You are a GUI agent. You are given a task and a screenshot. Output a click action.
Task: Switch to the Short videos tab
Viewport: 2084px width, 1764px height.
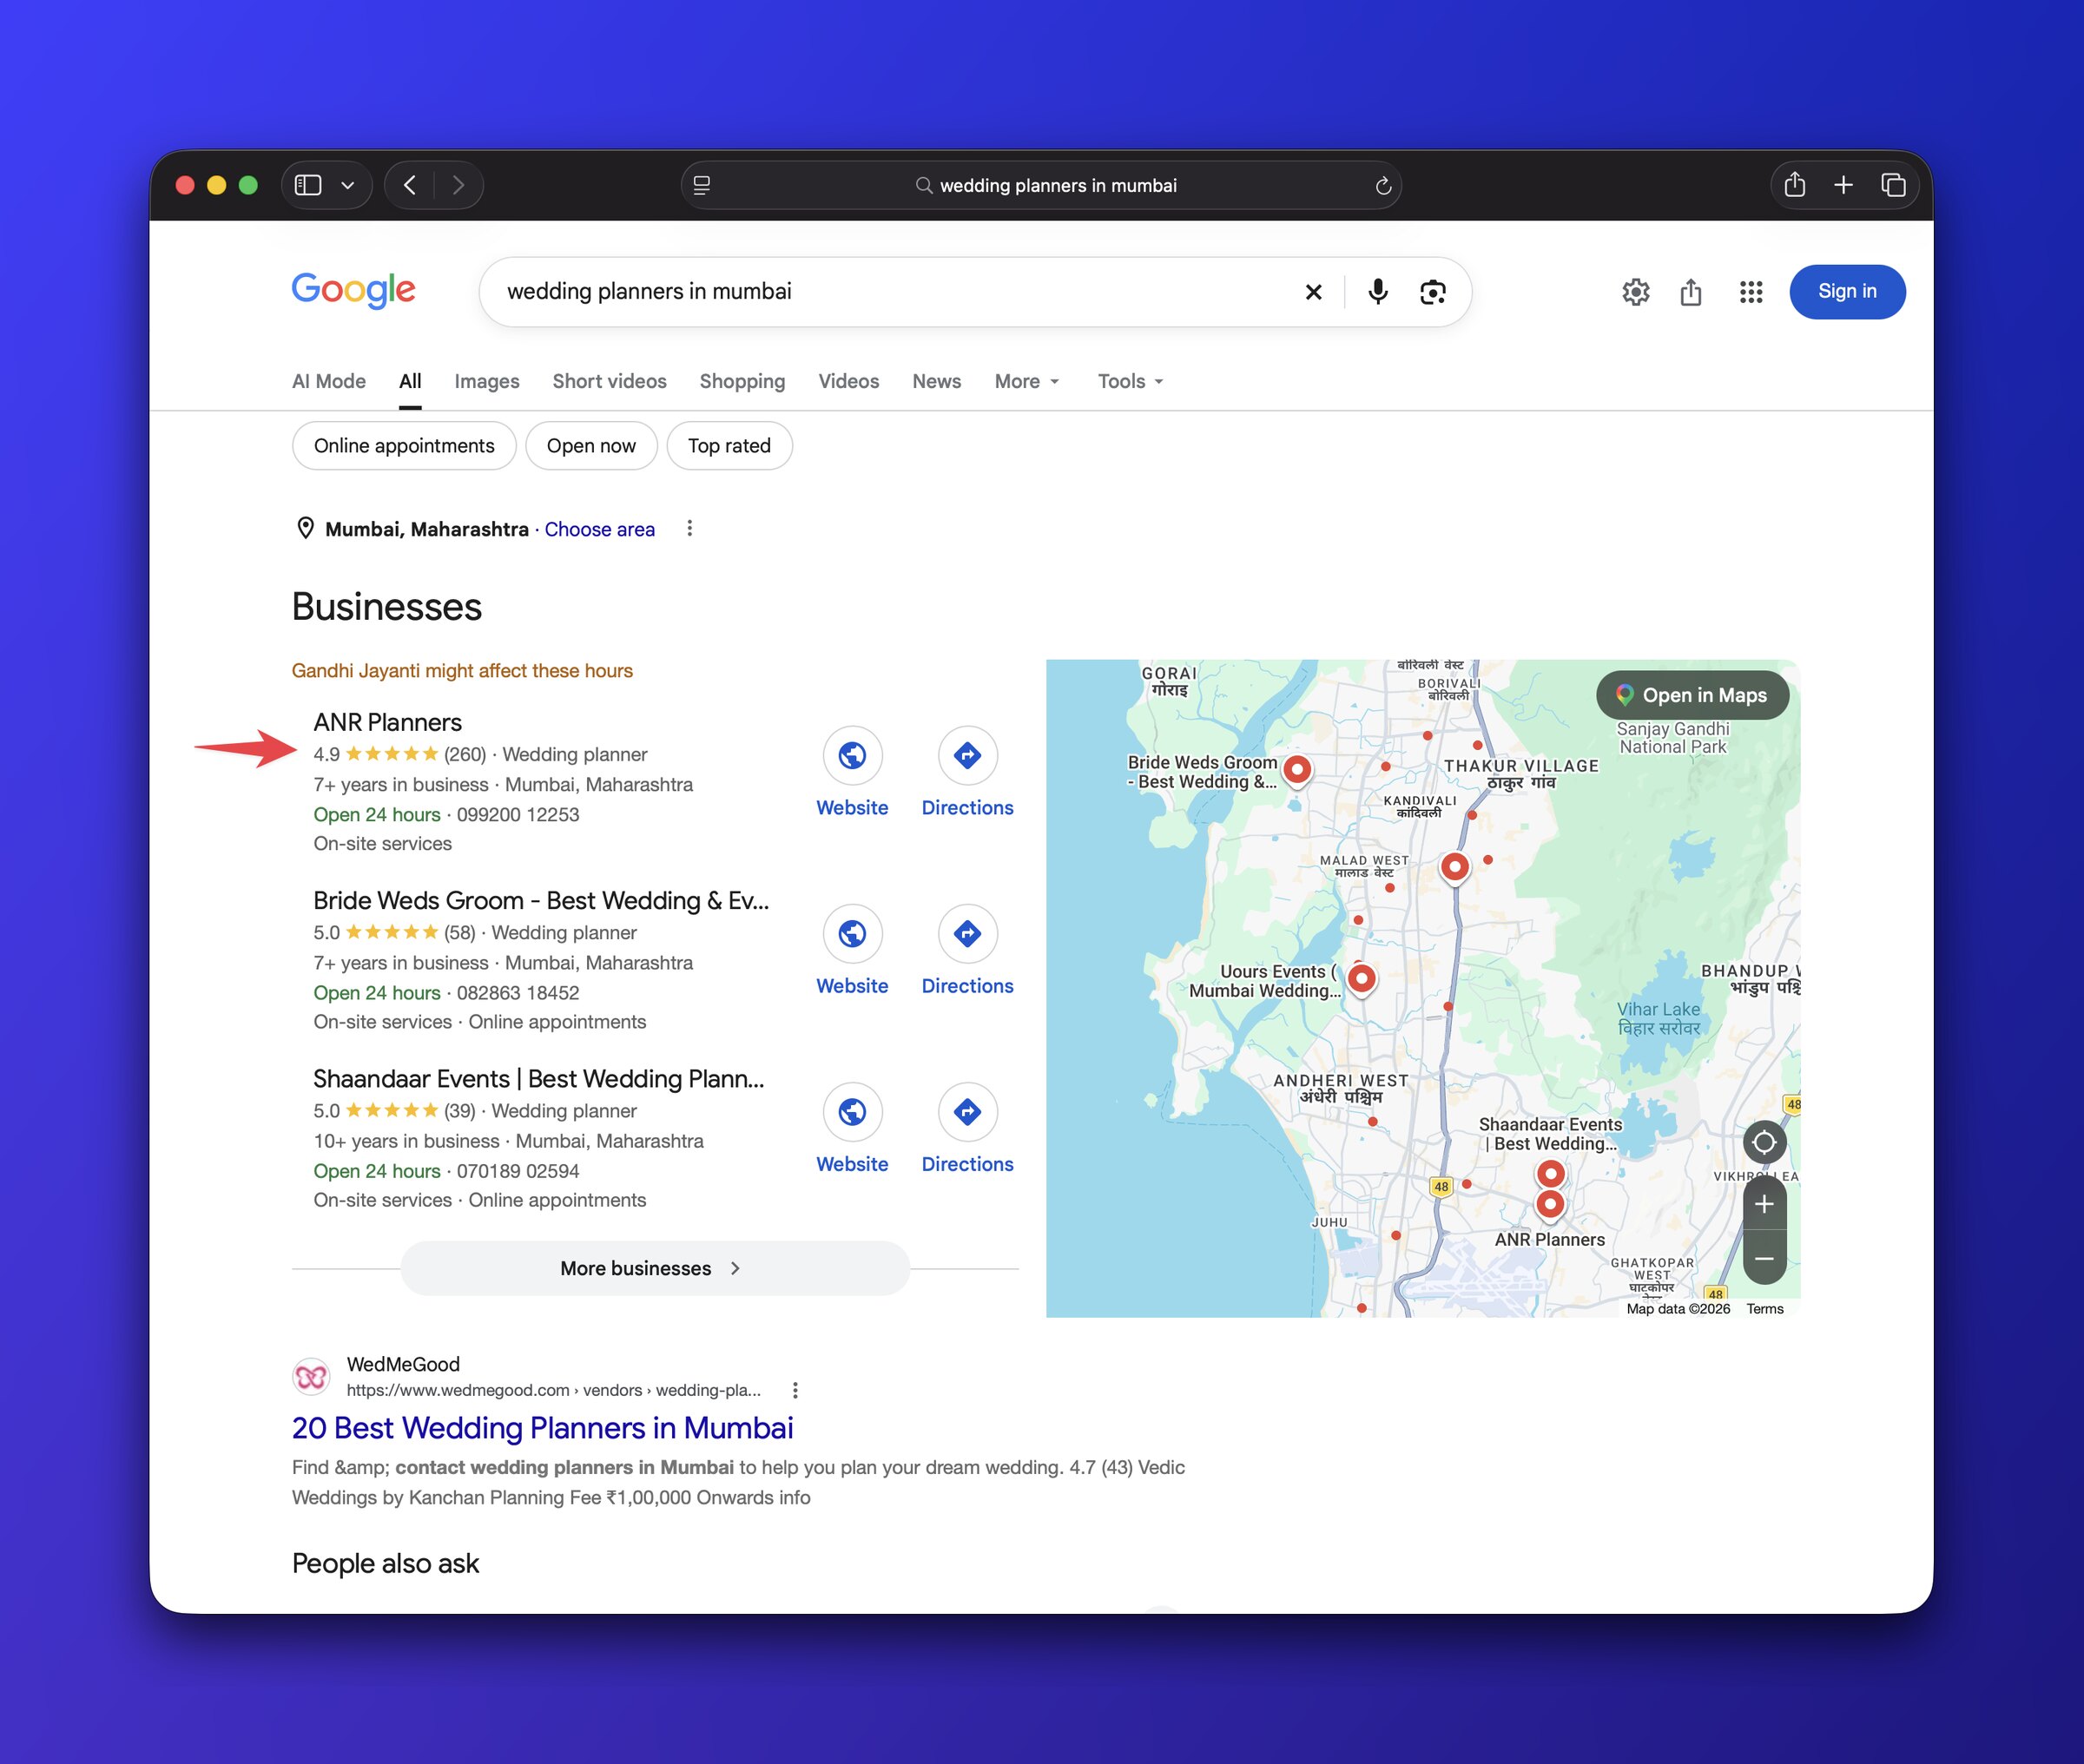(609, 381)
